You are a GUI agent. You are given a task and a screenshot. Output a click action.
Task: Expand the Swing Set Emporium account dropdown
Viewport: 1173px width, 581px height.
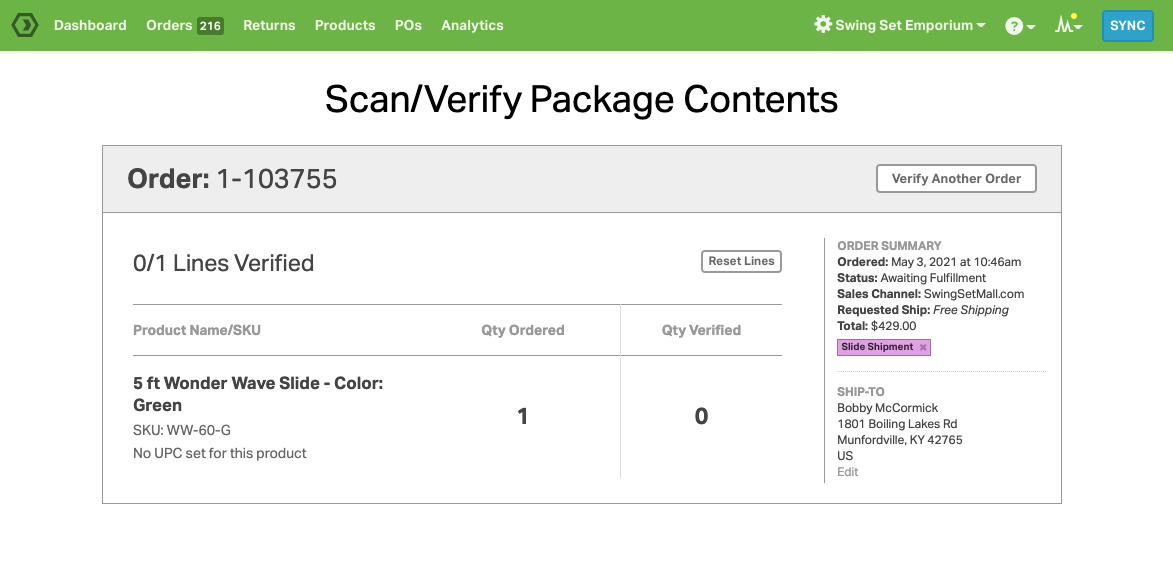click(981, 26)
